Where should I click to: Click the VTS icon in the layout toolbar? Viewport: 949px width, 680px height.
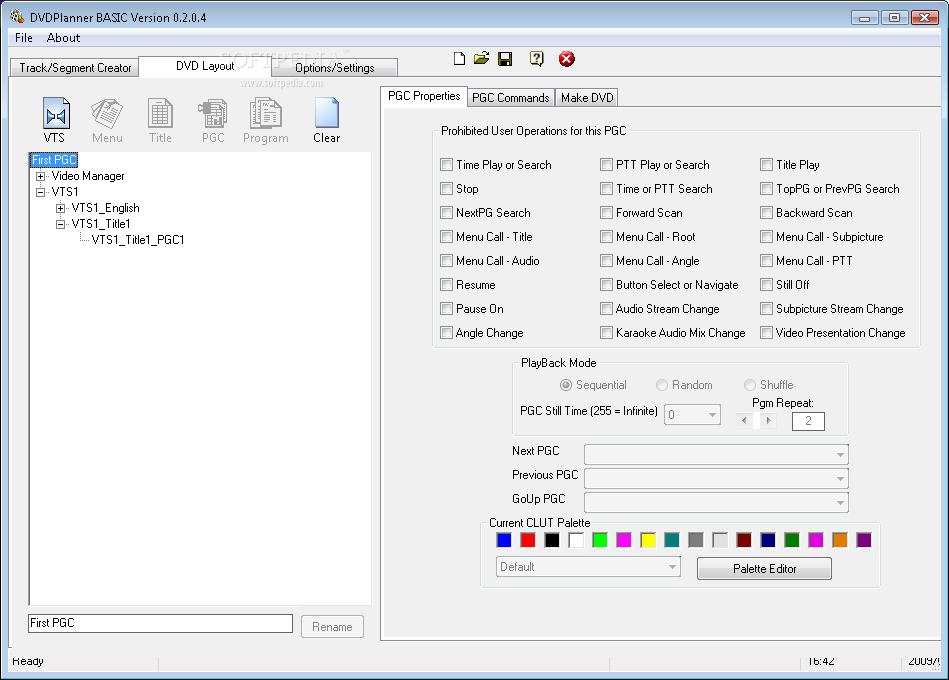tap(56, 120)
